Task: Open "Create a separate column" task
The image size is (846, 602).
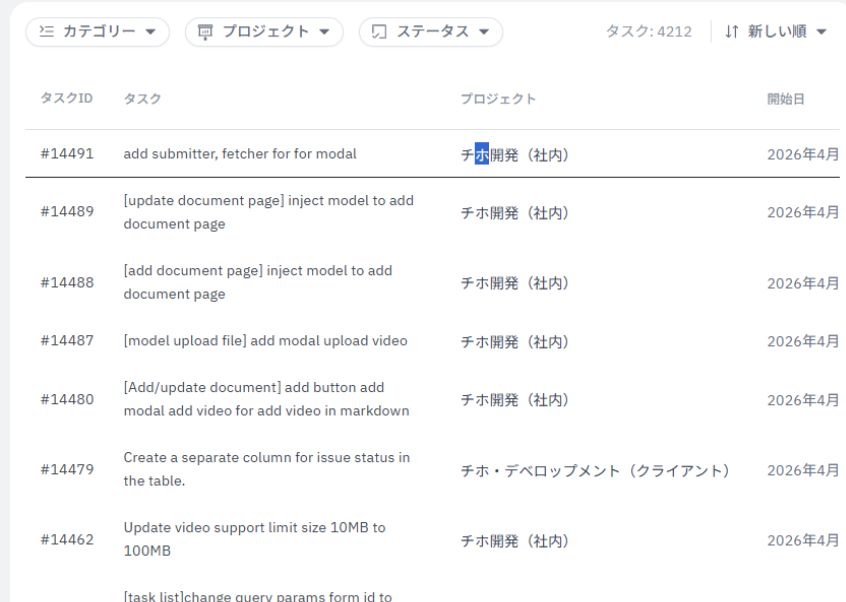Action: tap(266, 469)
